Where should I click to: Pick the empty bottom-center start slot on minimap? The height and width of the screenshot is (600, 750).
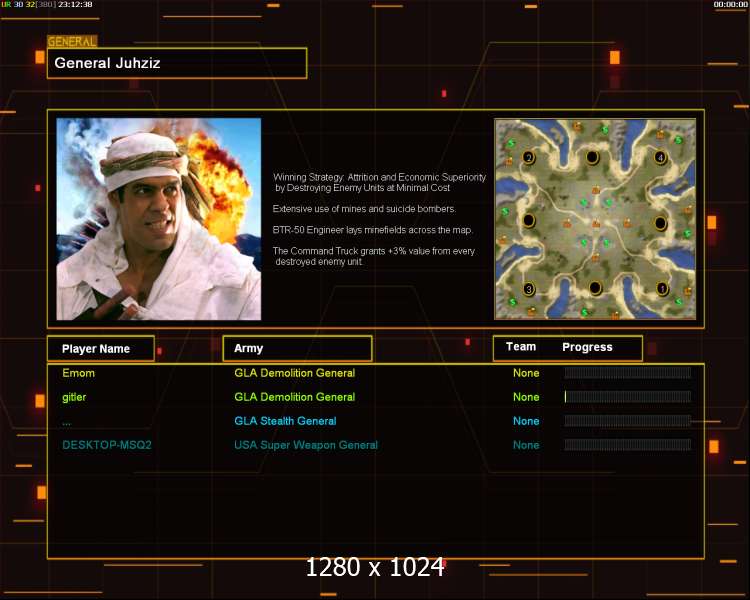point(595,288)
